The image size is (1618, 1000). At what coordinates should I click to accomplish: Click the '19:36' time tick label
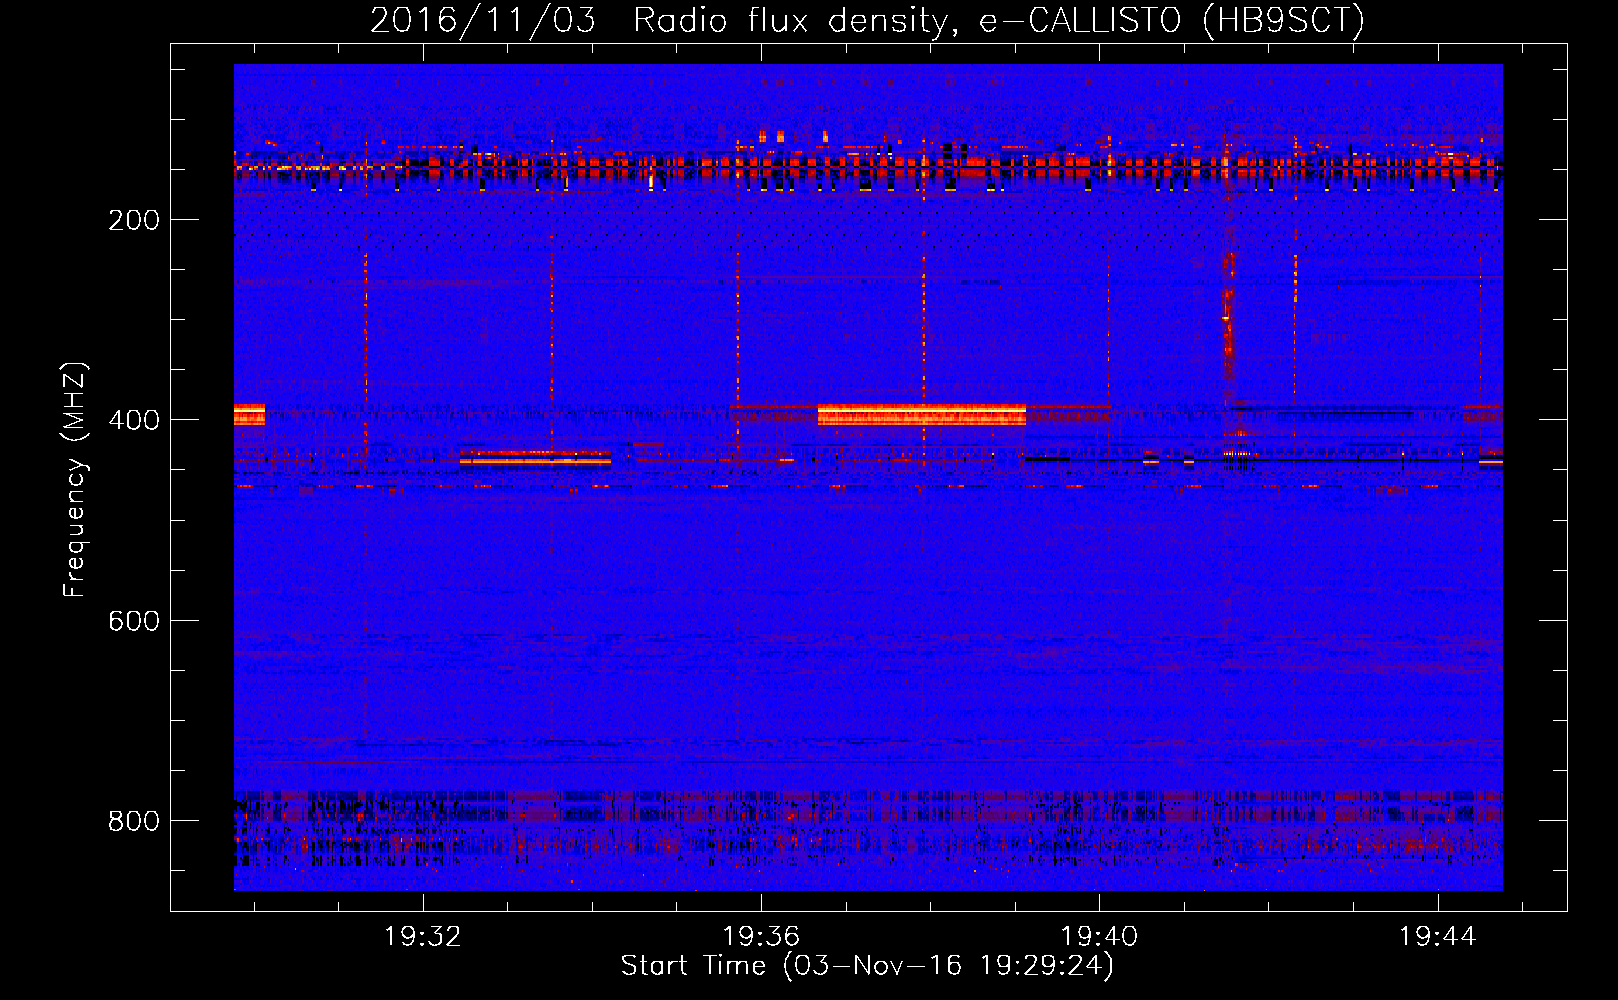[x=761, y=937]
